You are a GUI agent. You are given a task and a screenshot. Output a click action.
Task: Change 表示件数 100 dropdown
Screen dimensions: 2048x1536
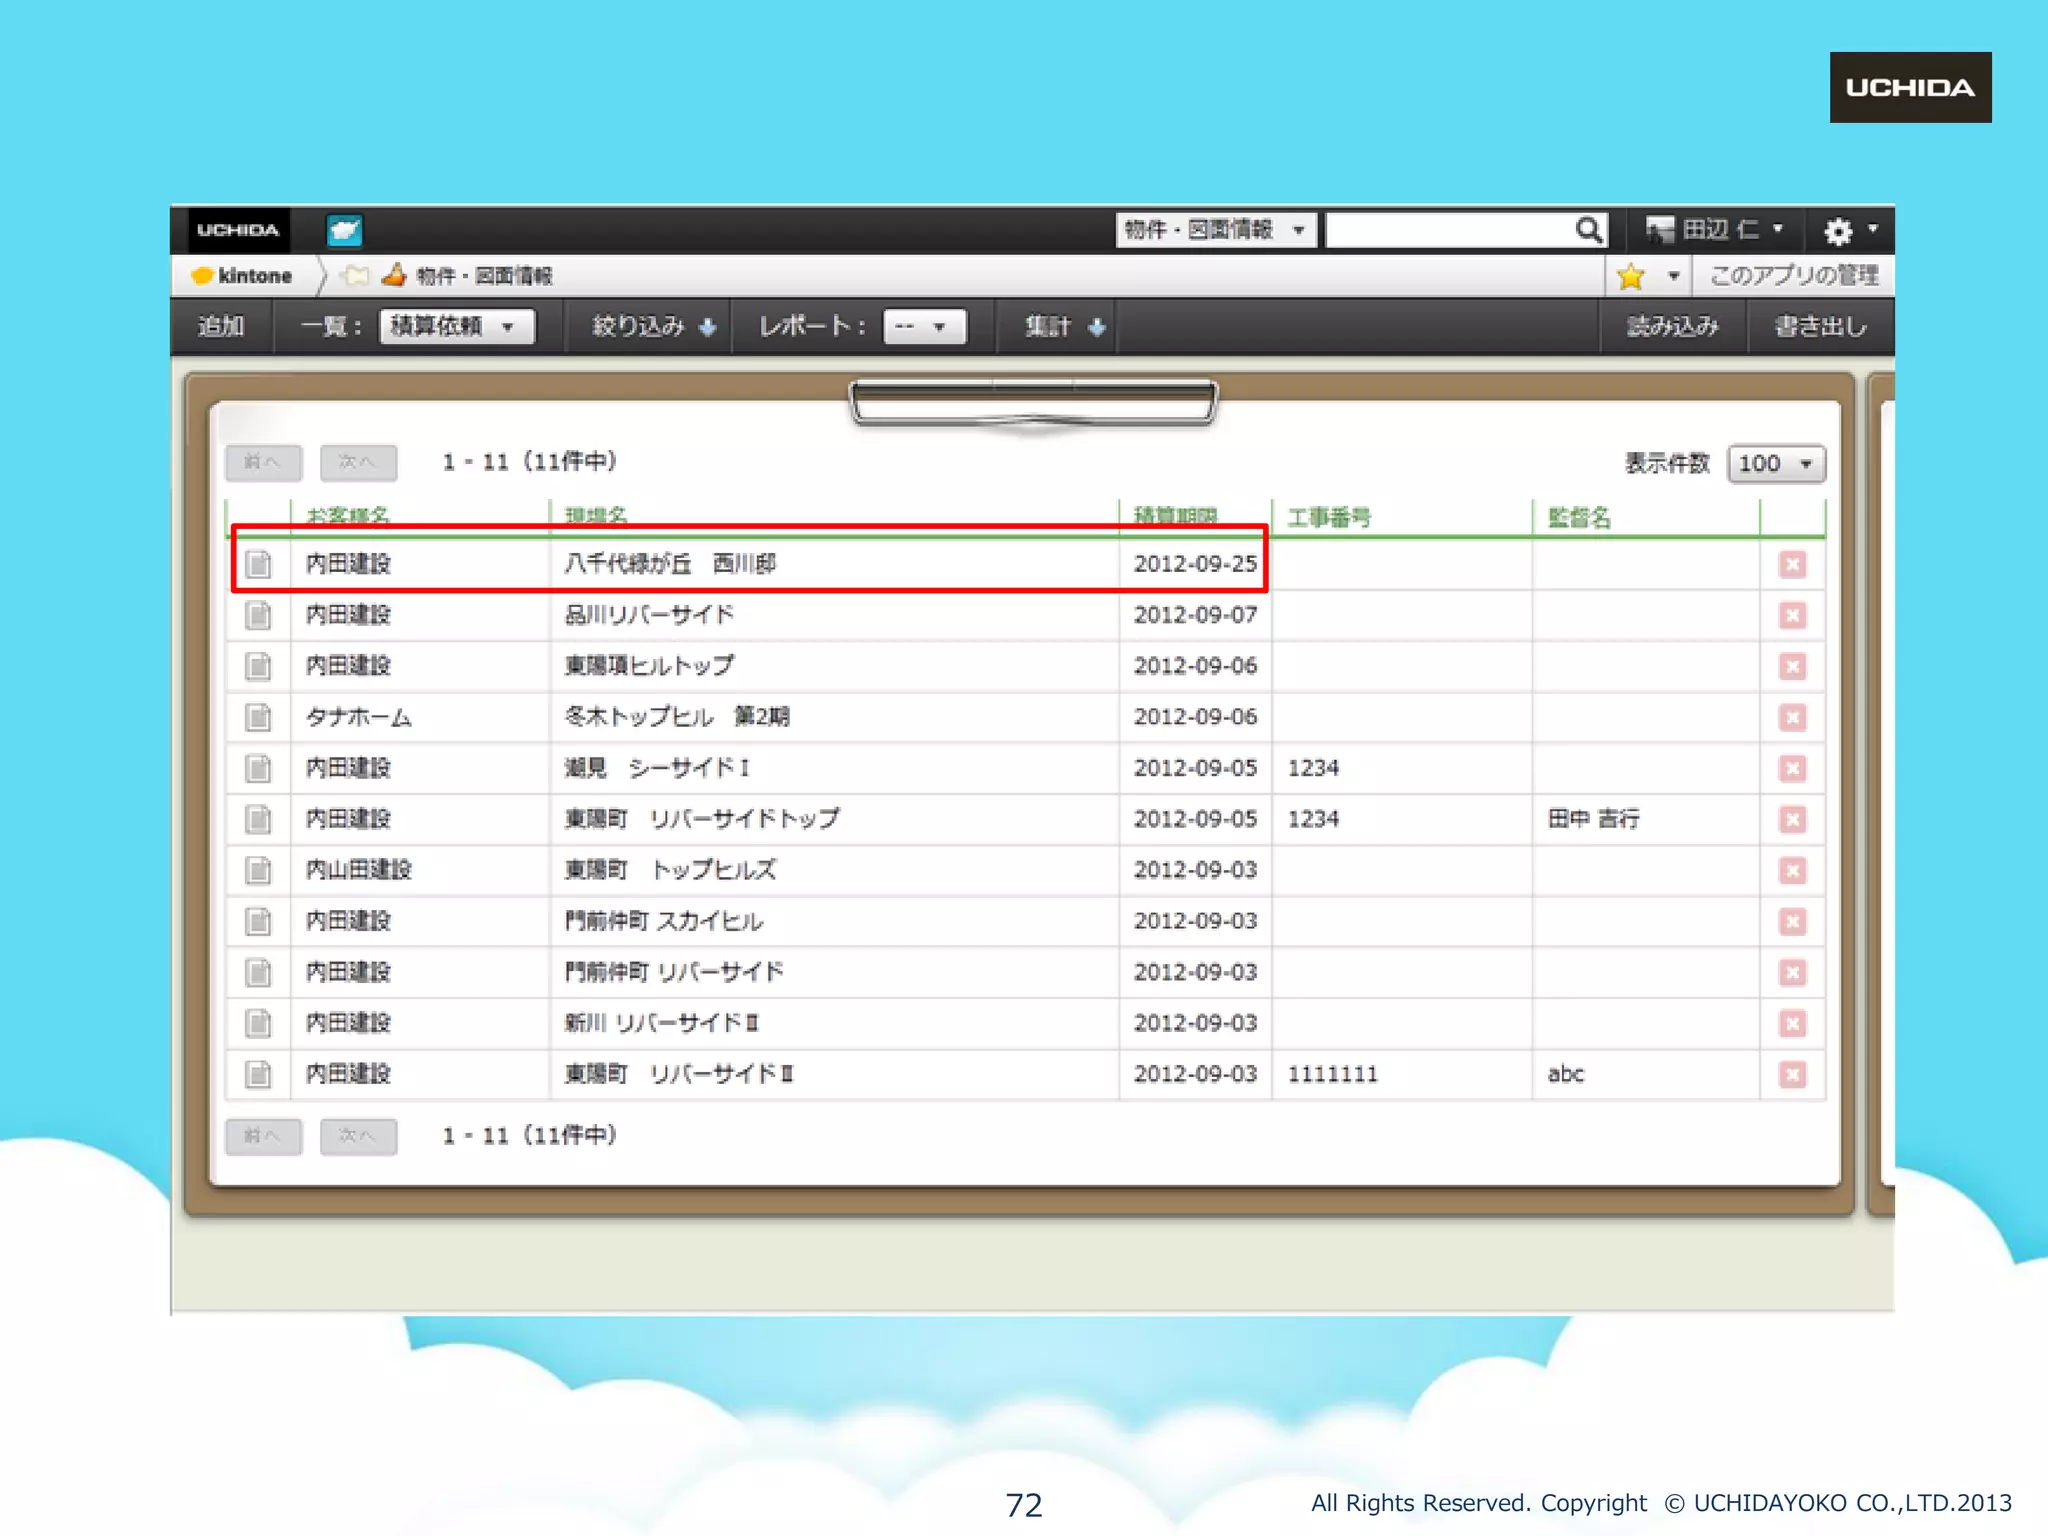pos(1775,463)
